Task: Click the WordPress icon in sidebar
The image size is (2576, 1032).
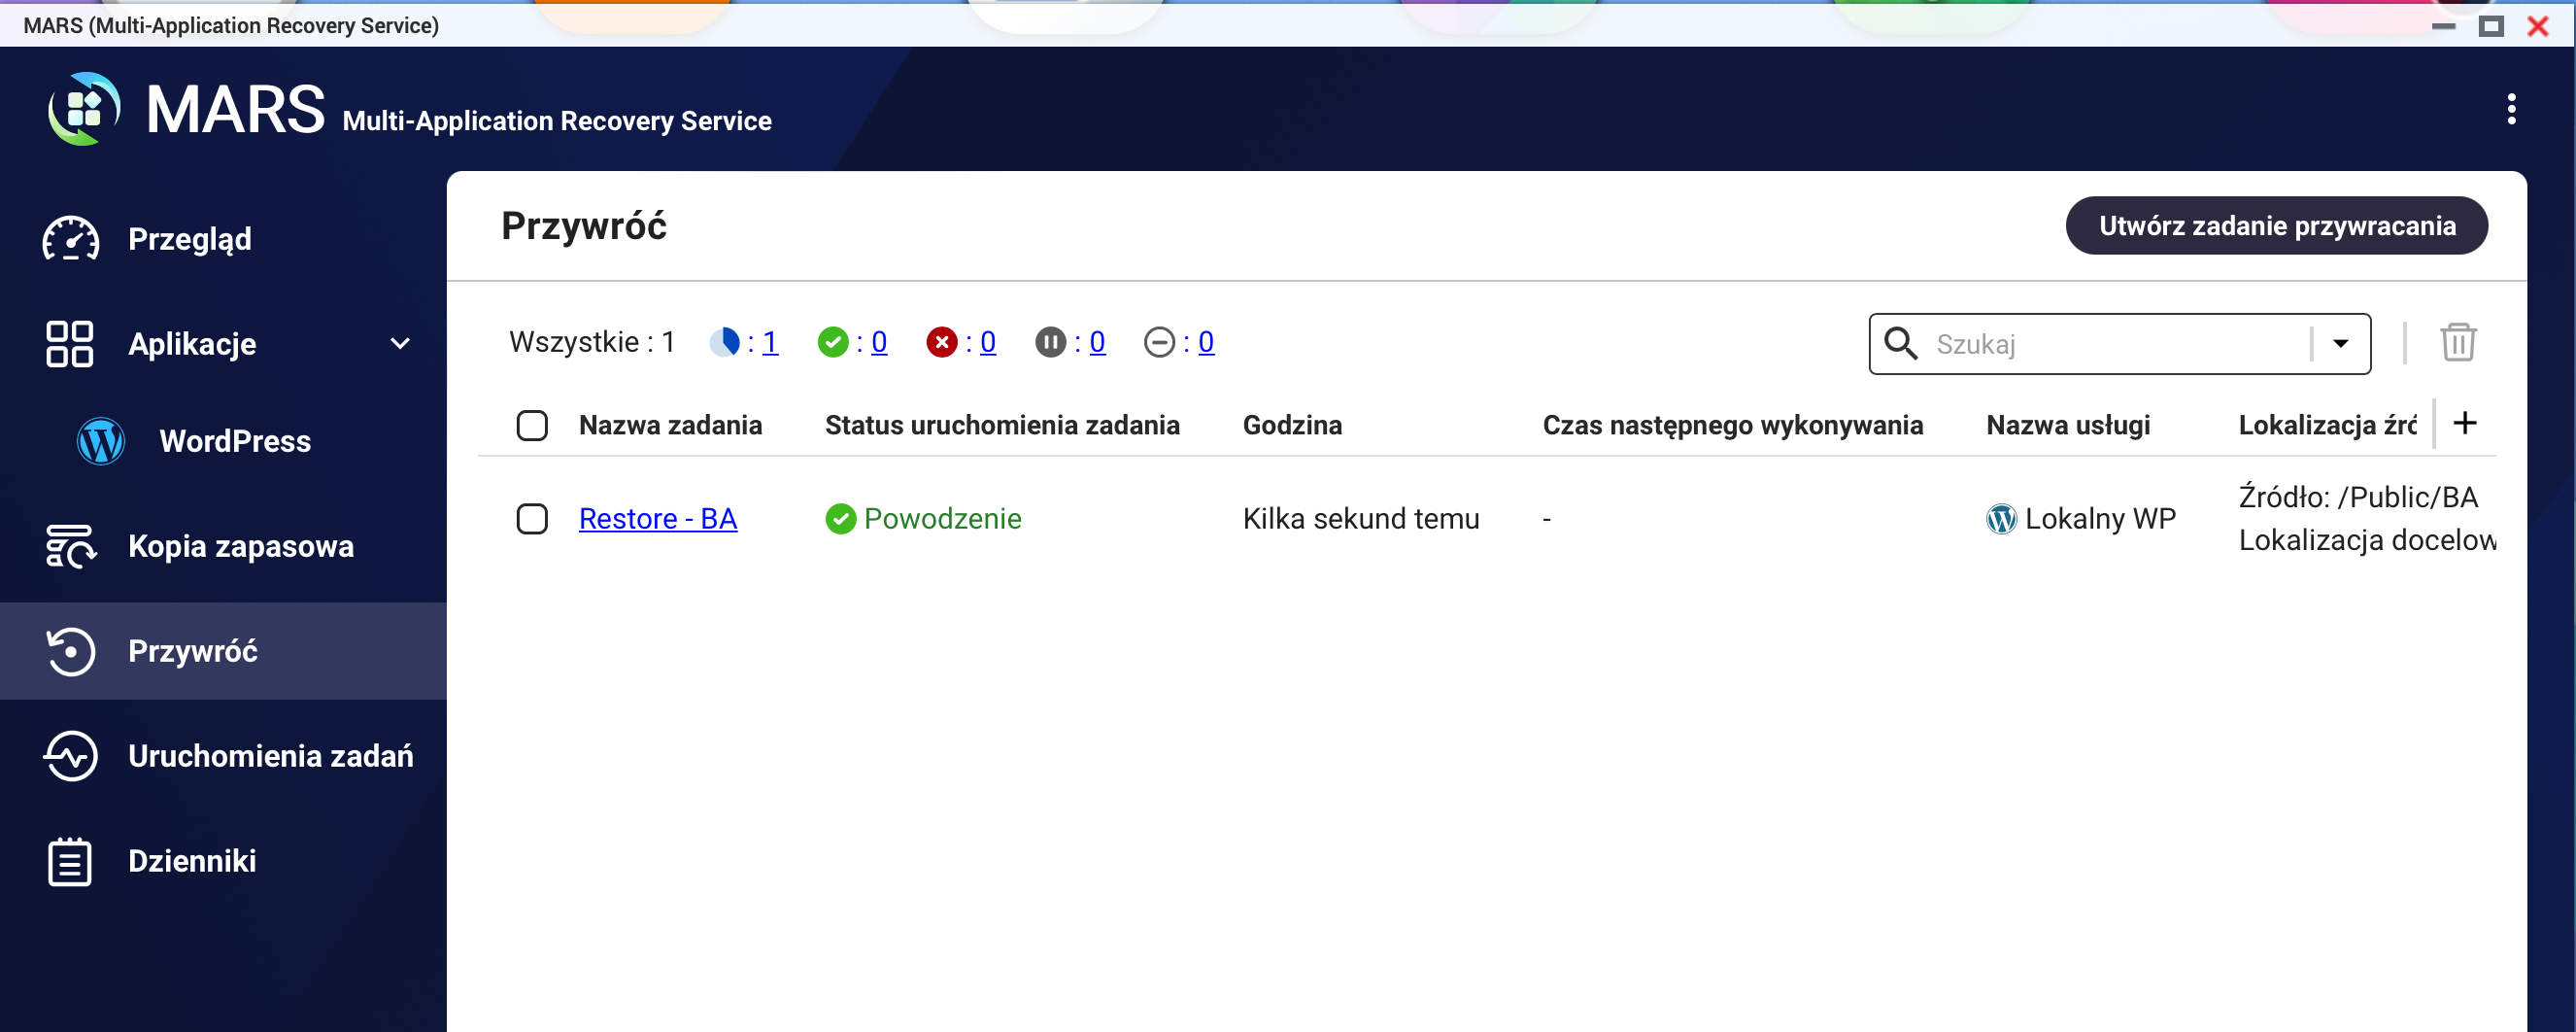Action: (101, 441)
